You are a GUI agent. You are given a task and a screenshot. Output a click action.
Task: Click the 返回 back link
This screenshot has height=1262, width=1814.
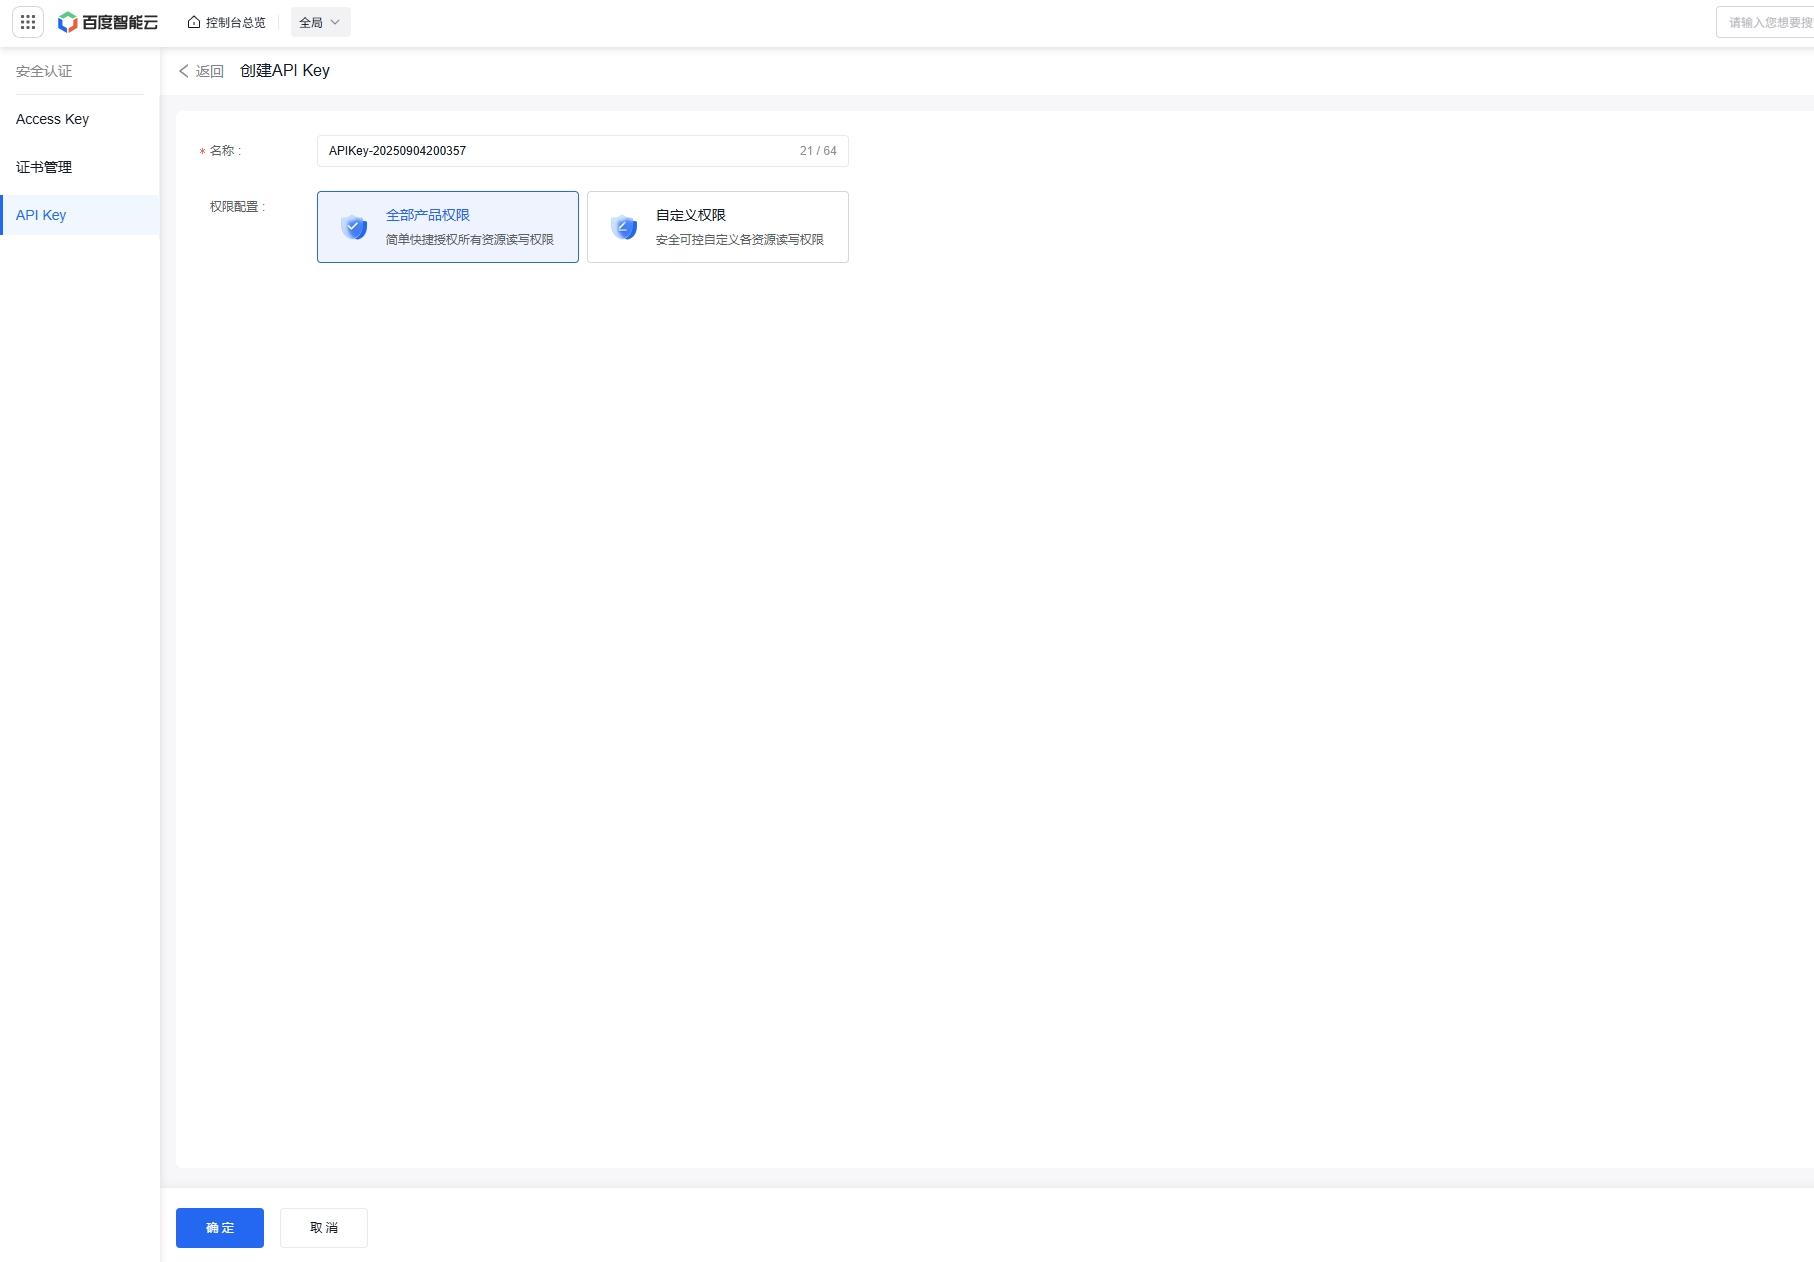(201, 71)
